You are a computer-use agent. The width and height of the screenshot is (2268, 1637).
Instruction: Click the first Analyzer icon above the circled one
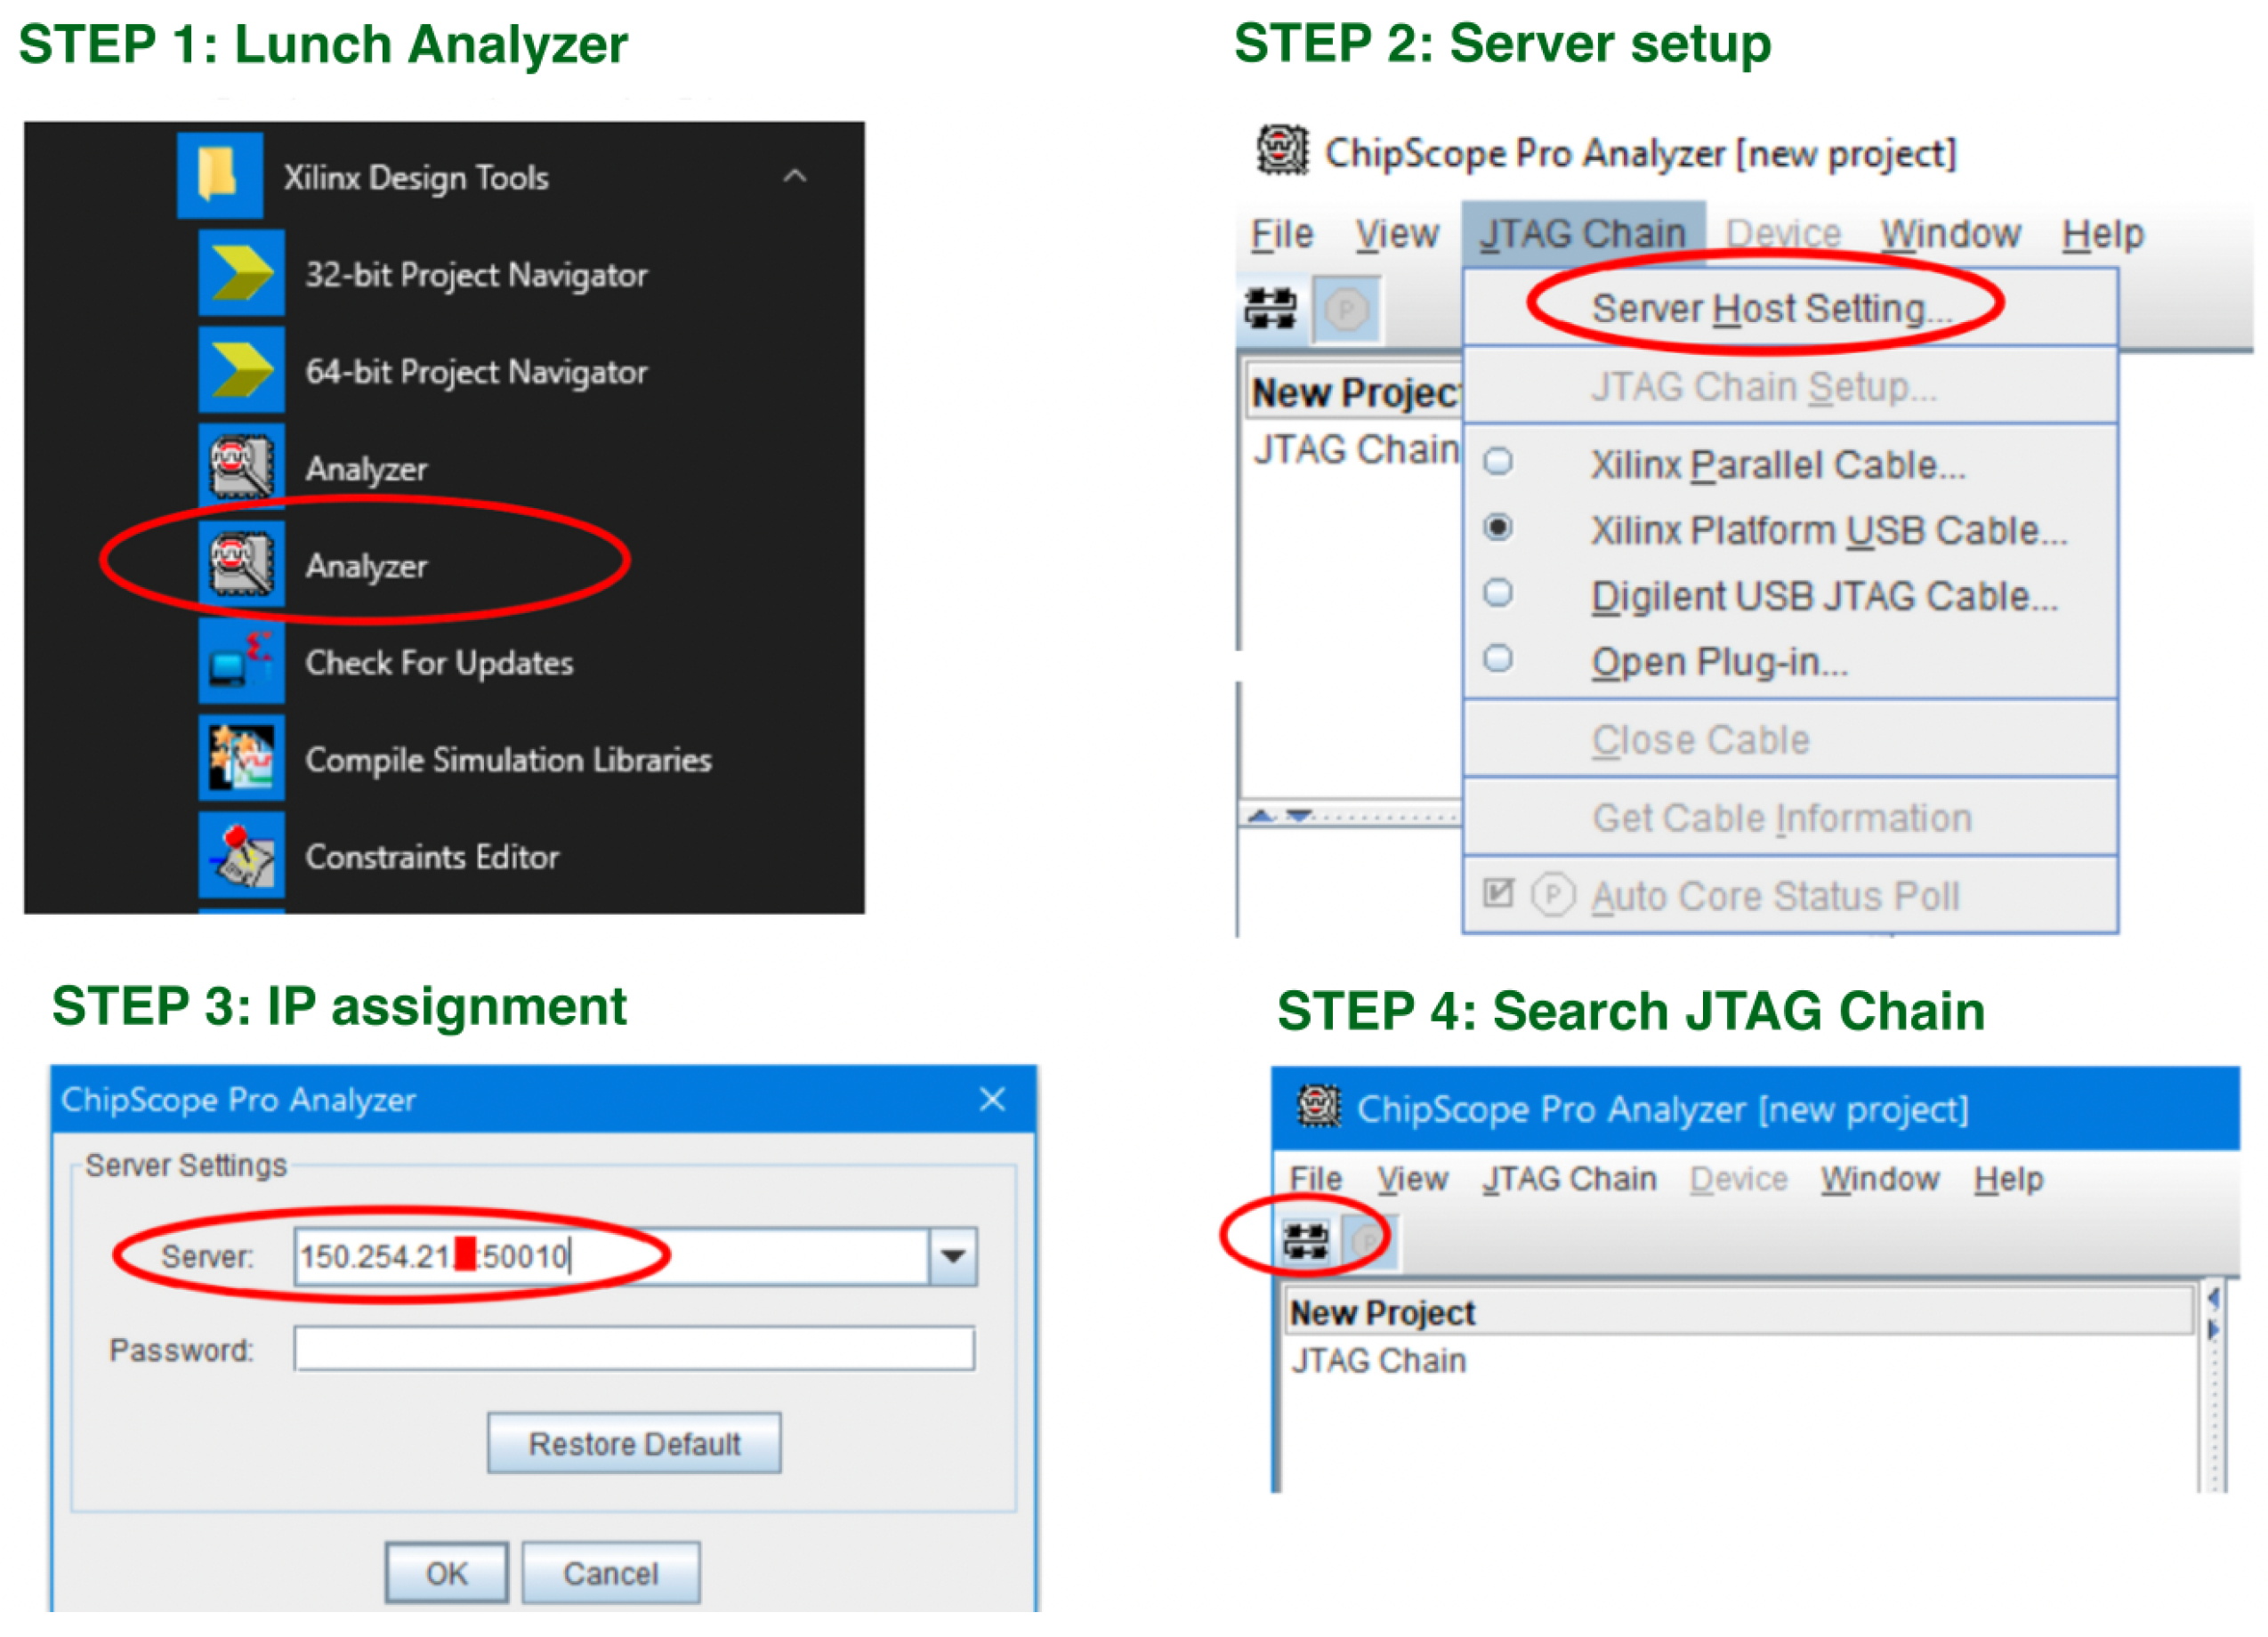coord(242,467)
